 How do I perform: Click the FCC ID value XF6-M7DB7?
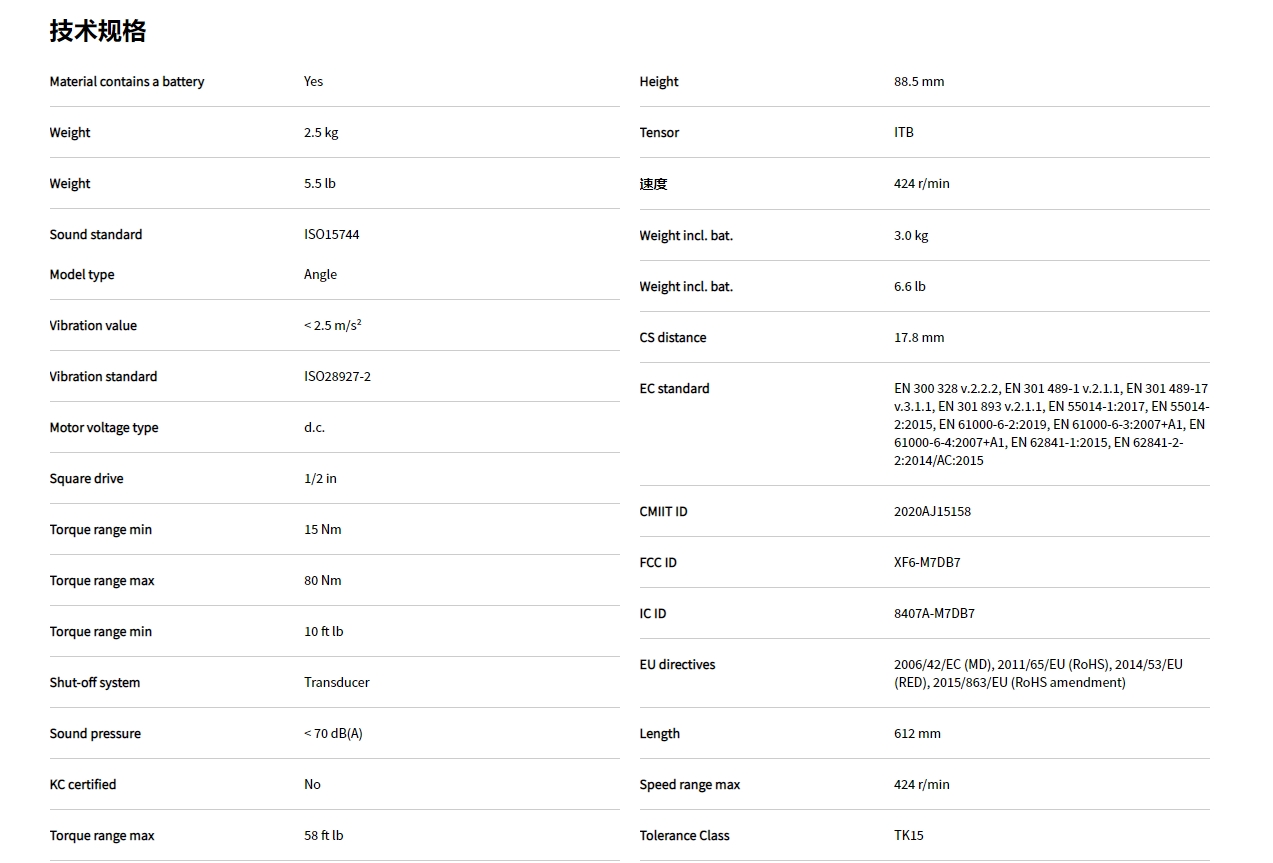coord(927,563)
